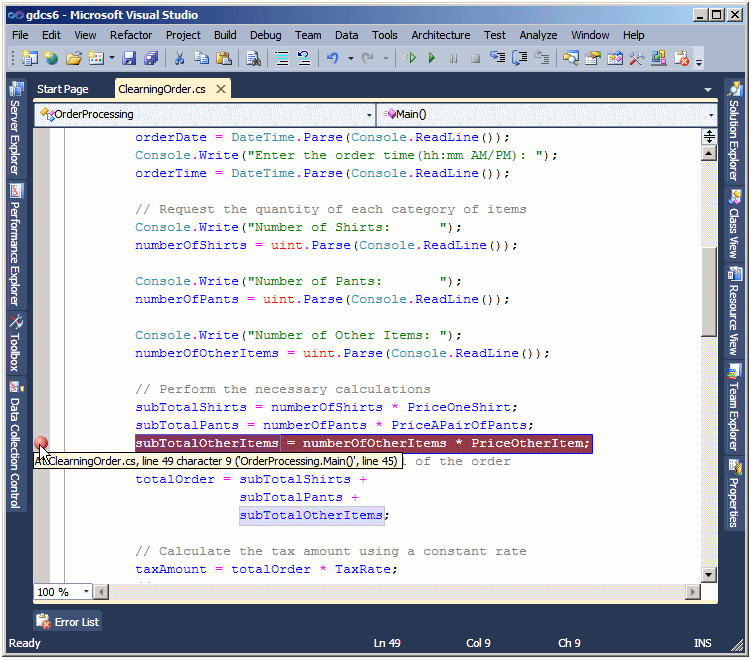Open the Class View side tab
The width and height of the screenshot is (751, 660).
(734, 224)
